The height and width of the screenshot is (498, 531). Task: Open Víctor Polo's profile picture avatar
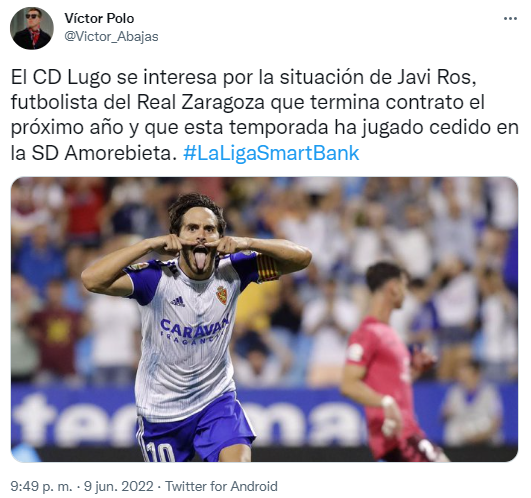(x=32, y=28)
